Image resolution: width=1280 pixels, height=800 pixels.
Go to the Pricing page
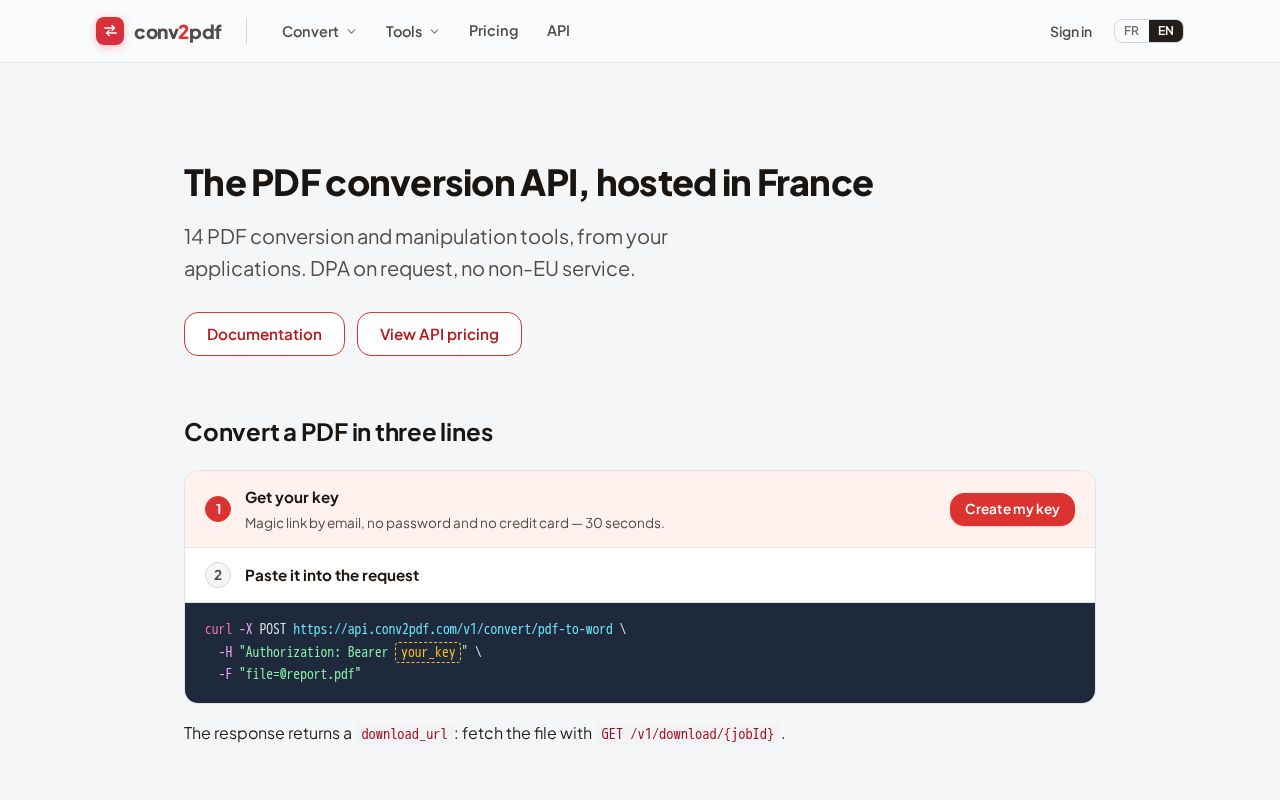[493, 31]
